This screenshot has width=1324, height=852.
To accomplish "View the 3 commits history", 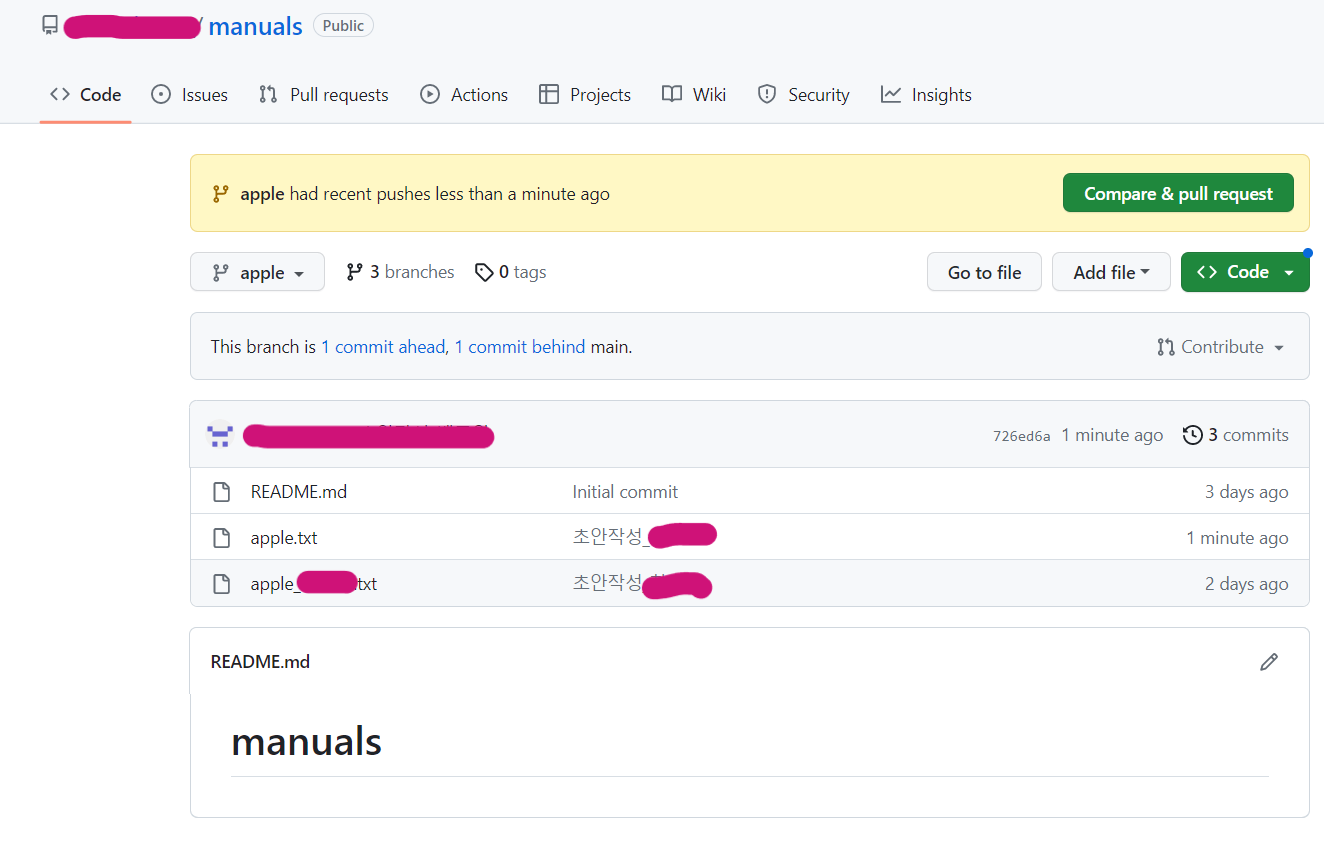I will click(x=1236, y=435).
